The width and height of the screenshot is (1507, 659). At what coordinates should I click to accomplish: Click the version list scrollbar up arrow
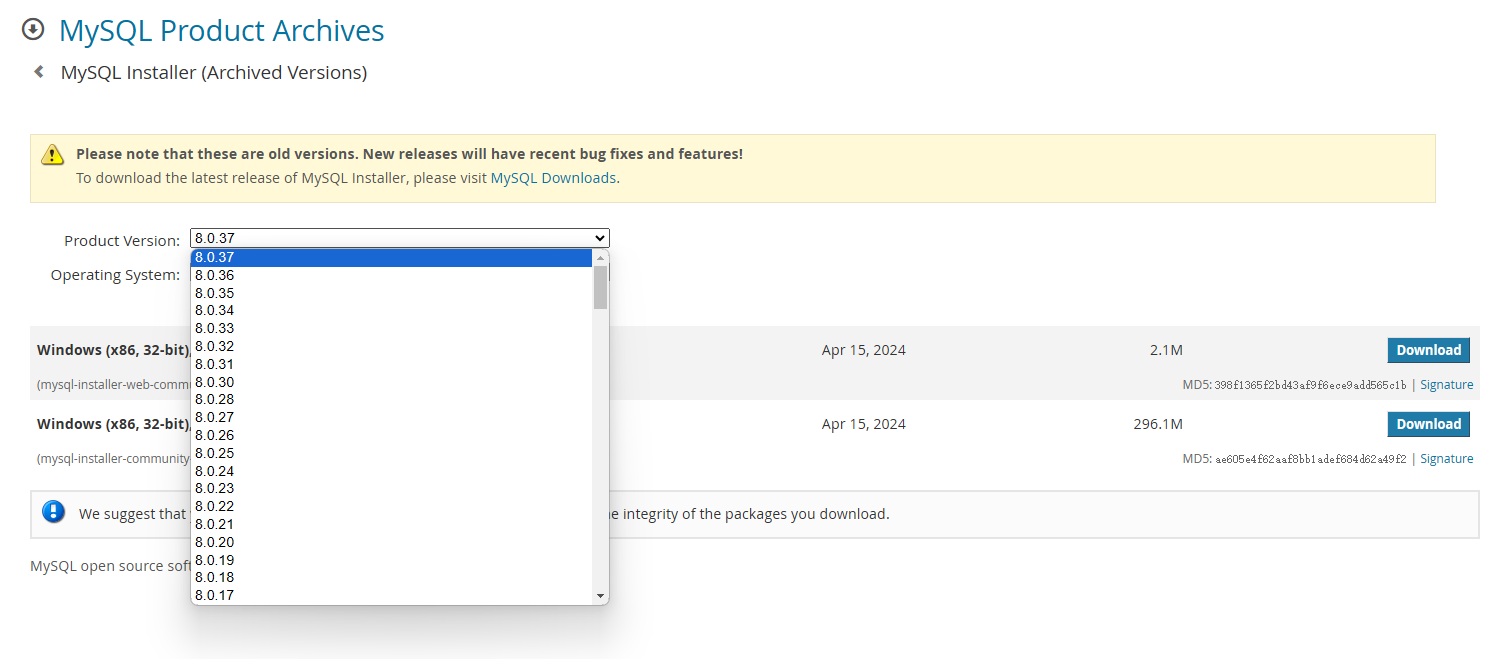600,257
